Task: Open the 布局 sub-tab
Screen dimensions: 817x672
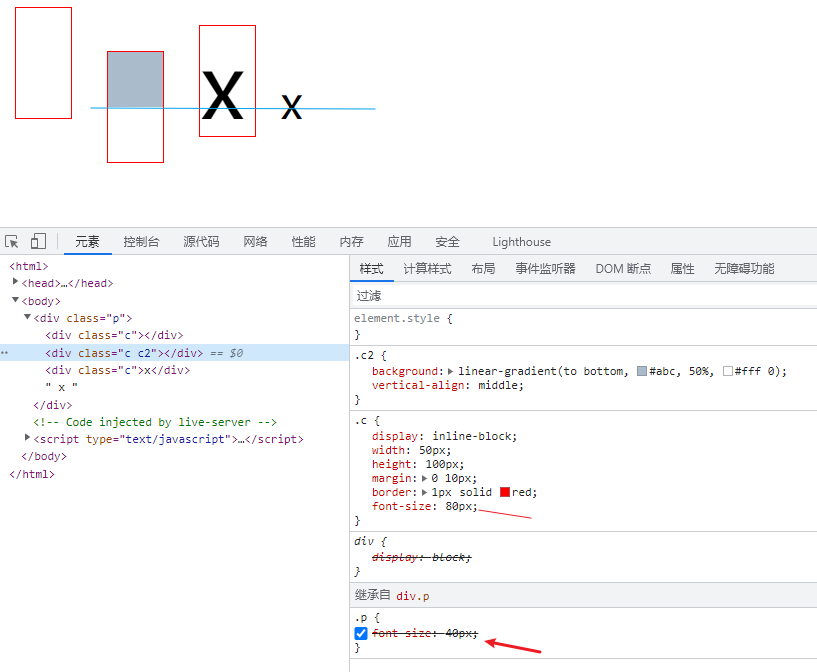Action: click(x=483, y=269)
